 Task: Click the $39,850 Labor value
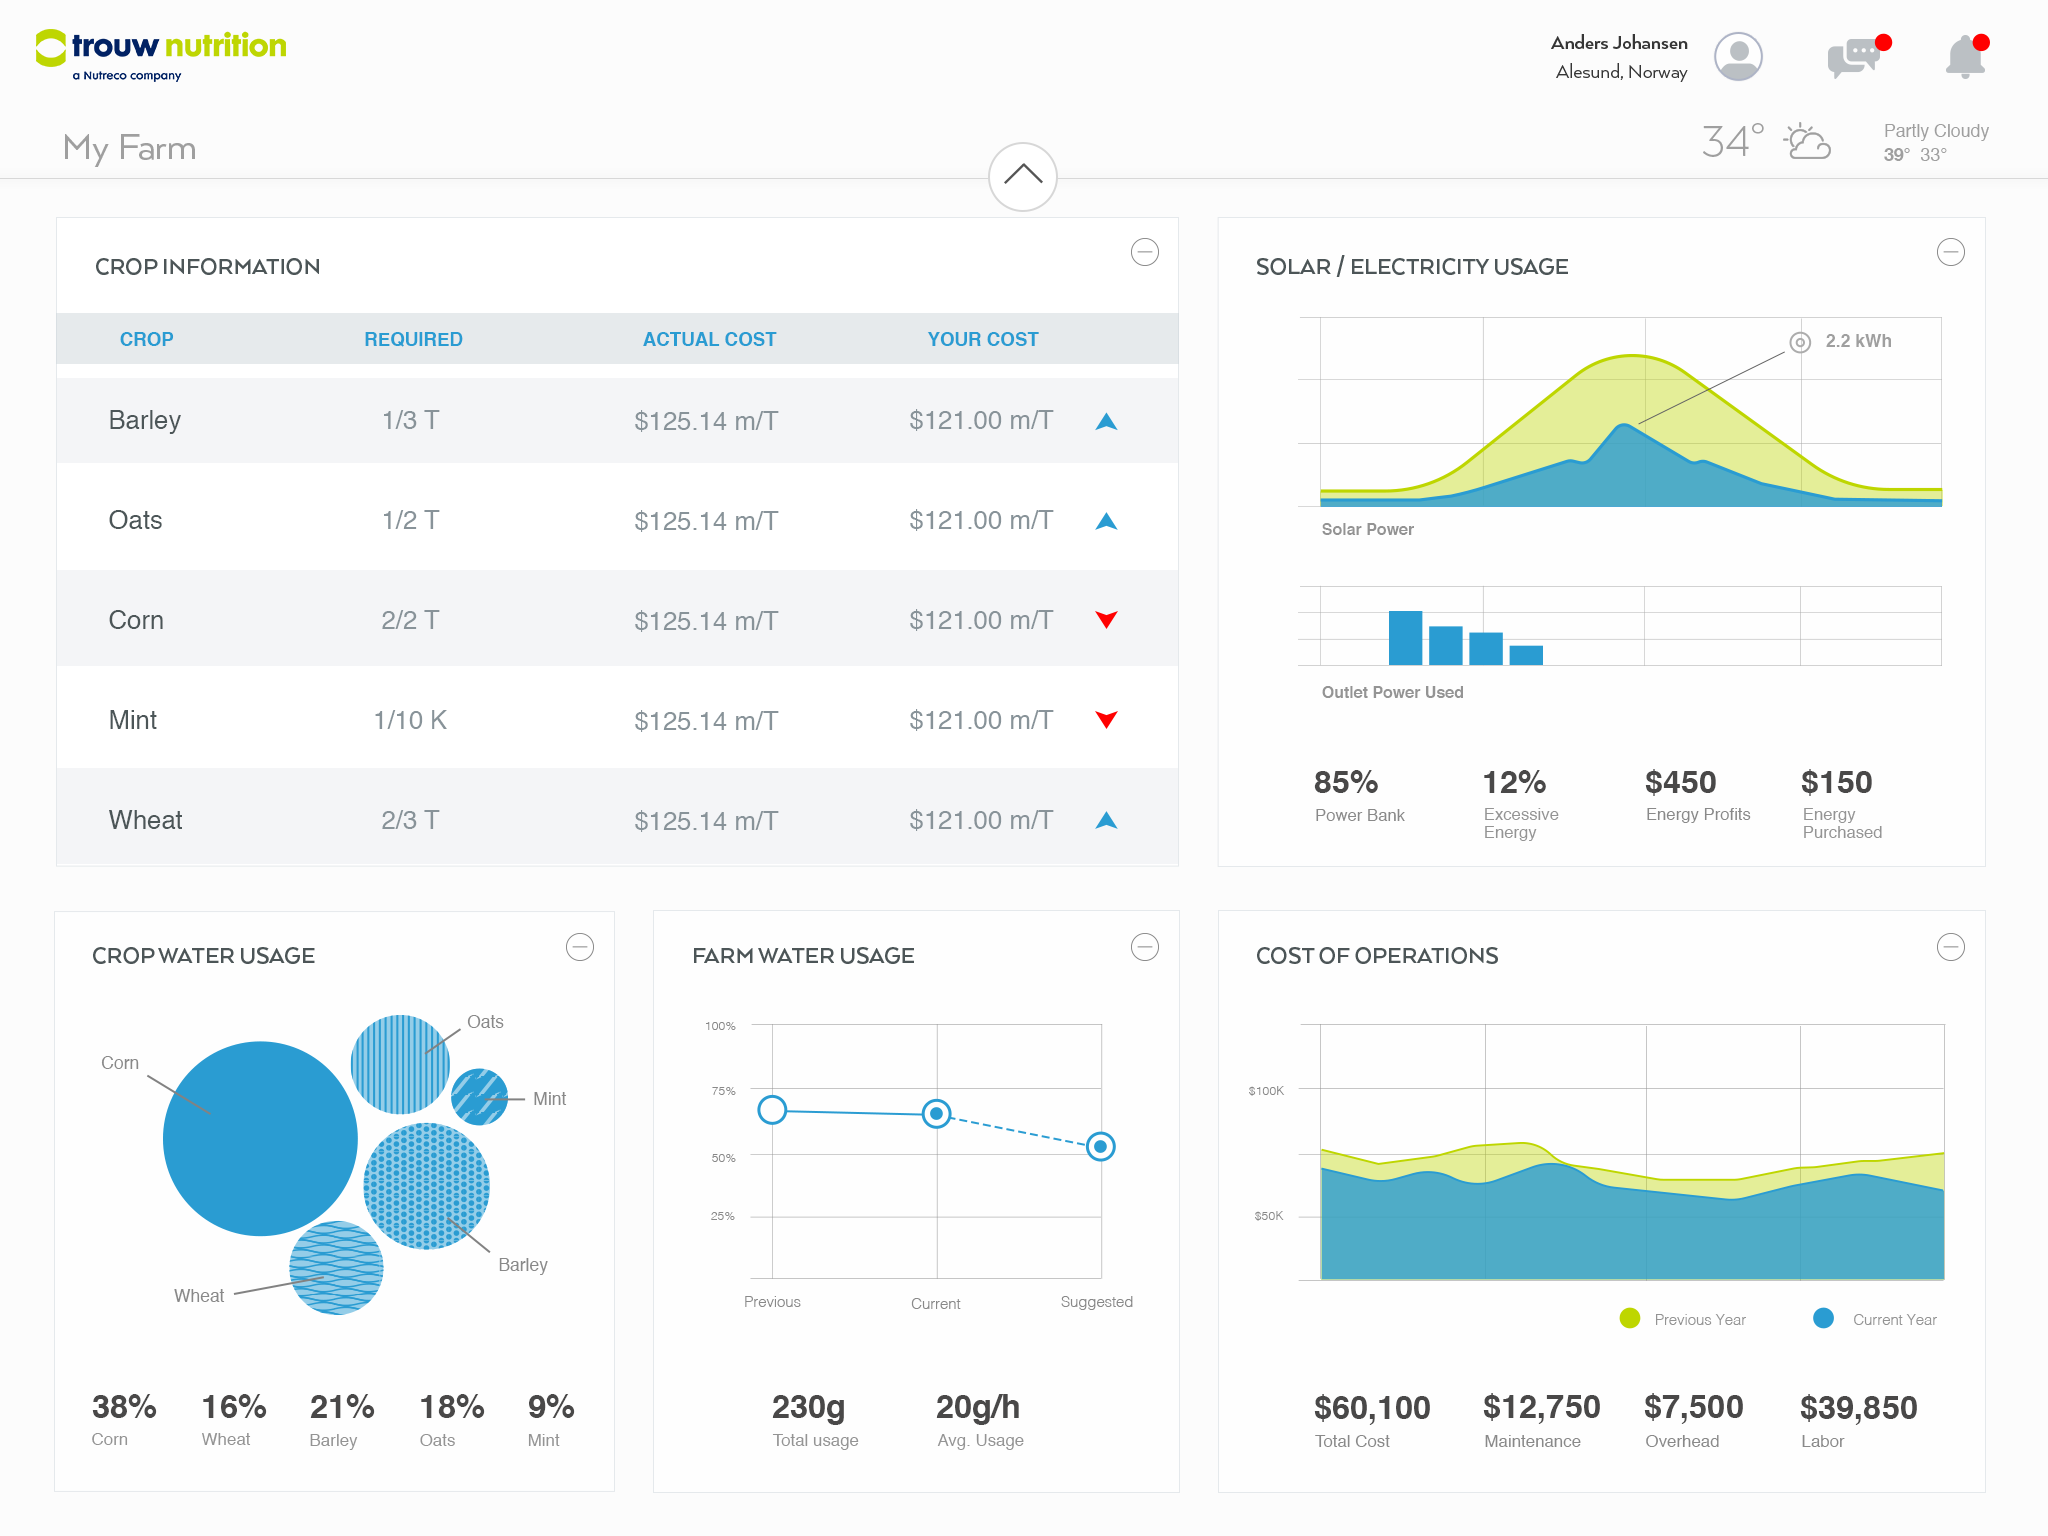[1858, 1408]
